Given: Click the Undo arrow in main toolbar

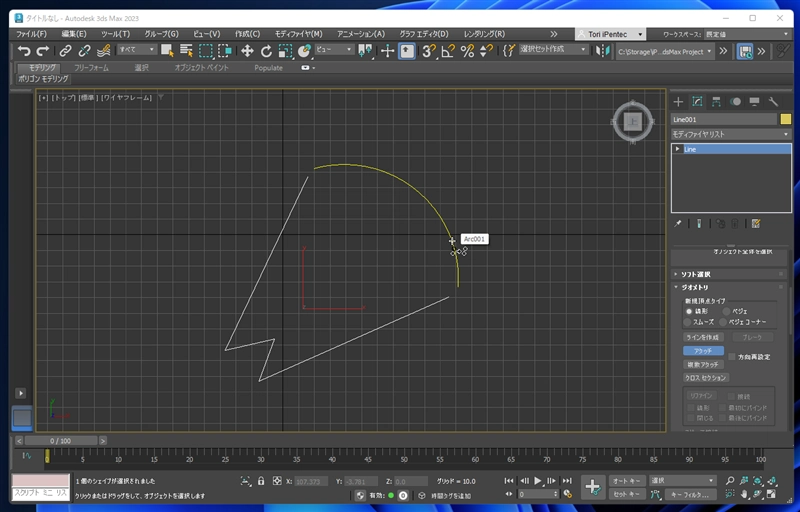Looking at the screenshot, I should click(23, 50).
